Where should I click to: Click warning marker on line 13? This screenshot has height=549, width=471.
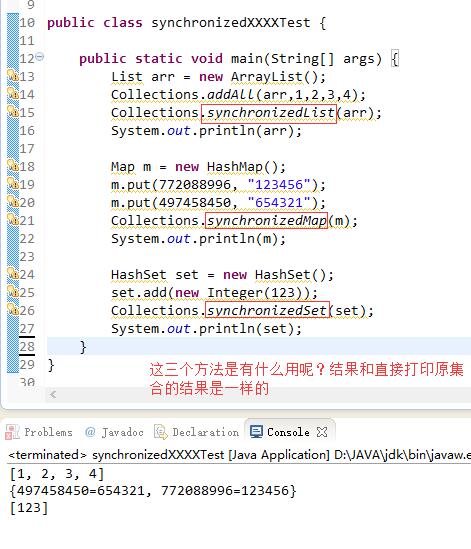[x=13, y=76]
